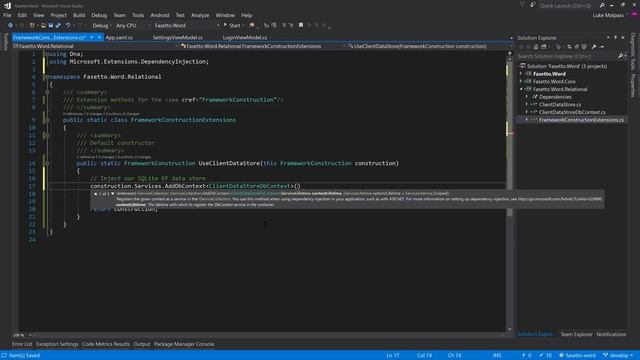
Task: Click the develop branch indicator in the status bar
Action: 619,355
